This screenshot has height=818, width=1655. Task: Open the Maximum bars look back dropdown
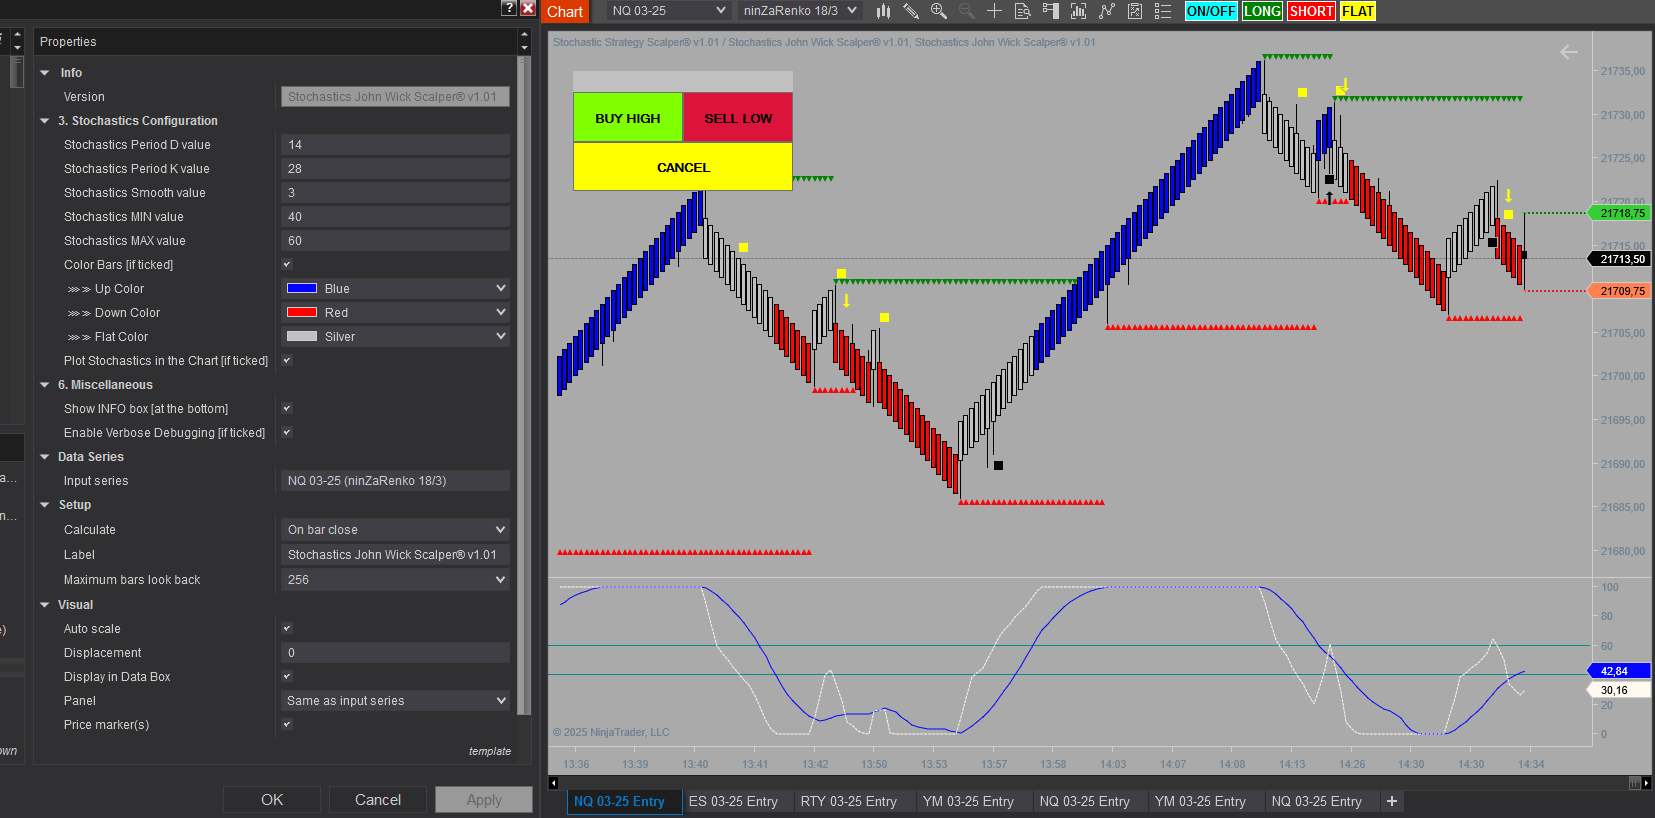tap(395, 580)
